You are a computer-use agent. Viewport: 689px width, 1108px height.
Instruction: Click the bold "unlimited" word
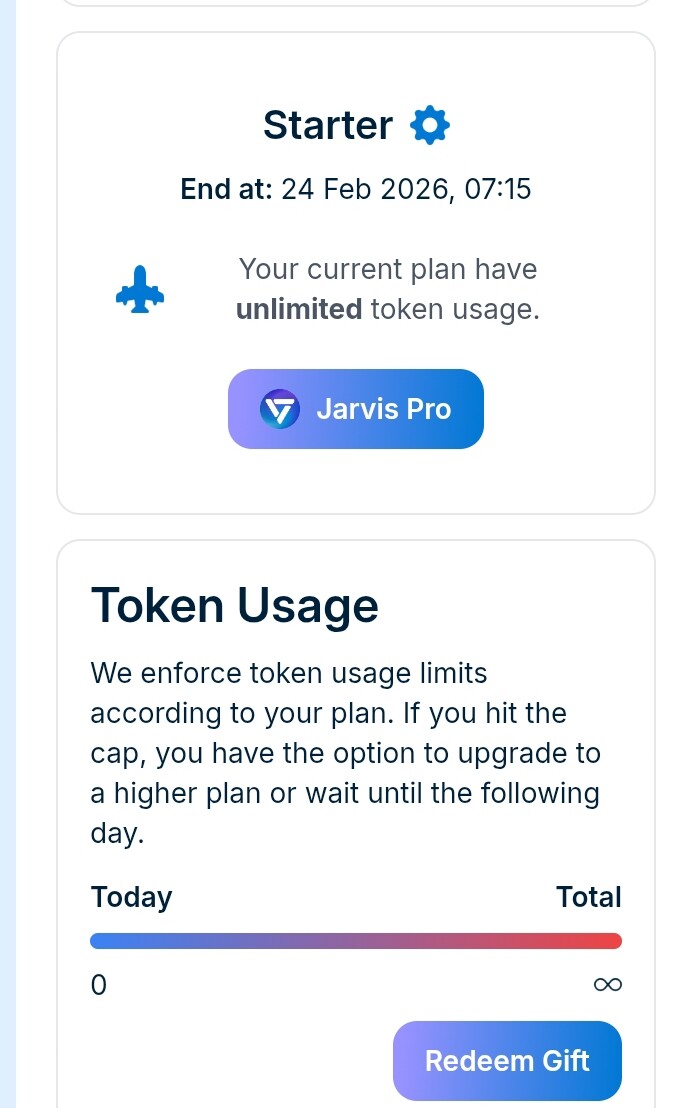tap(299, 310)
